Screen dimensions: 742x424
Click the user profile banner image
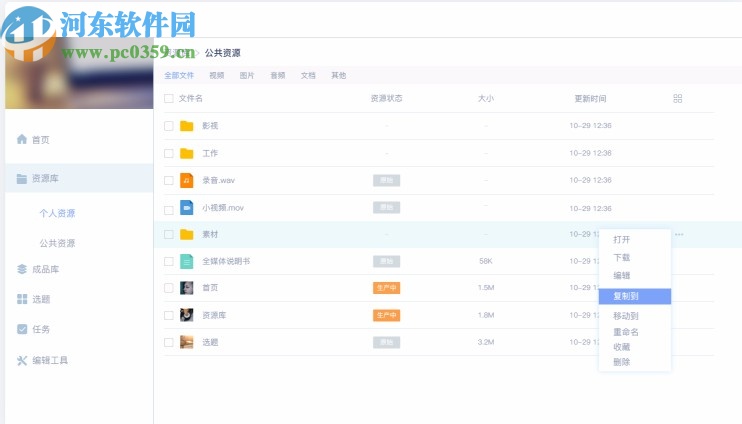click(x=79, y=71)
